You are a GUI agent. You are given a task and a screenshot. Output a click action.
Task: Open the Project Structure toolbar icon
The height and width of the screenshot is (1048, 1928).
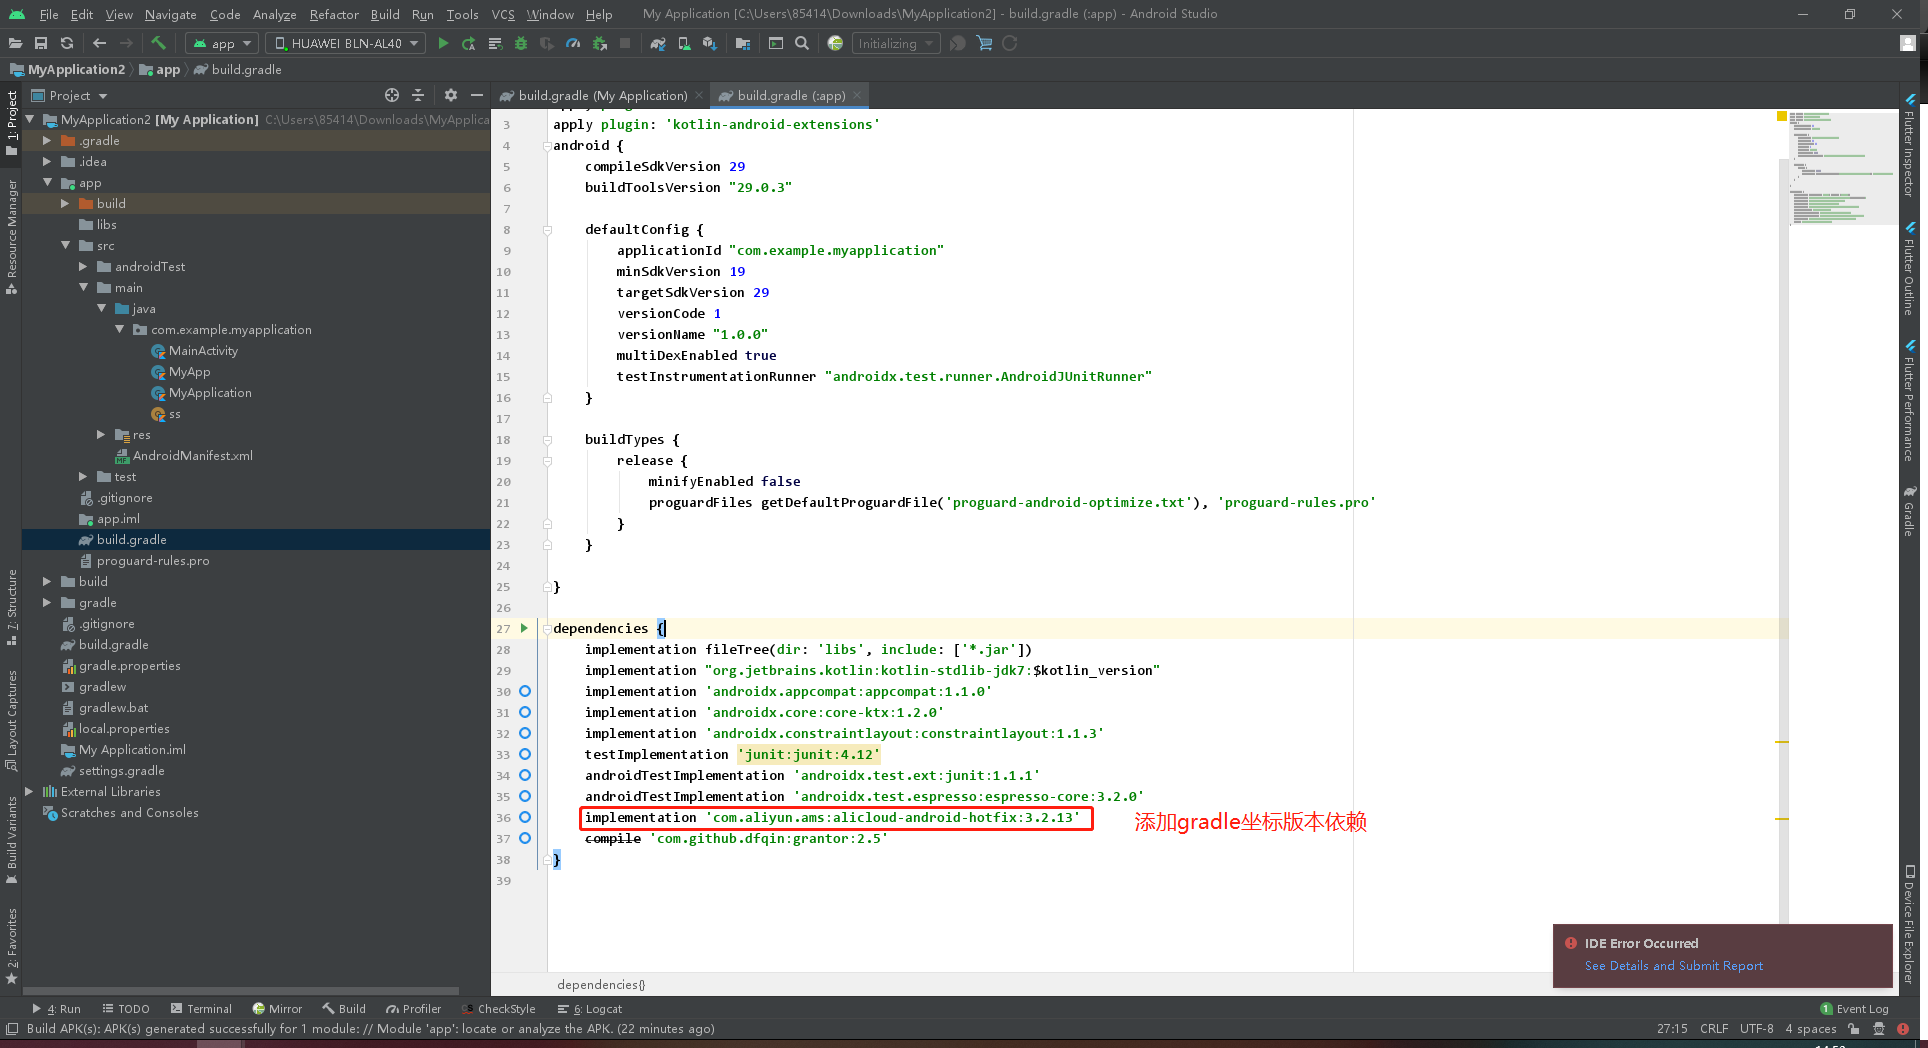pos(742,43)
